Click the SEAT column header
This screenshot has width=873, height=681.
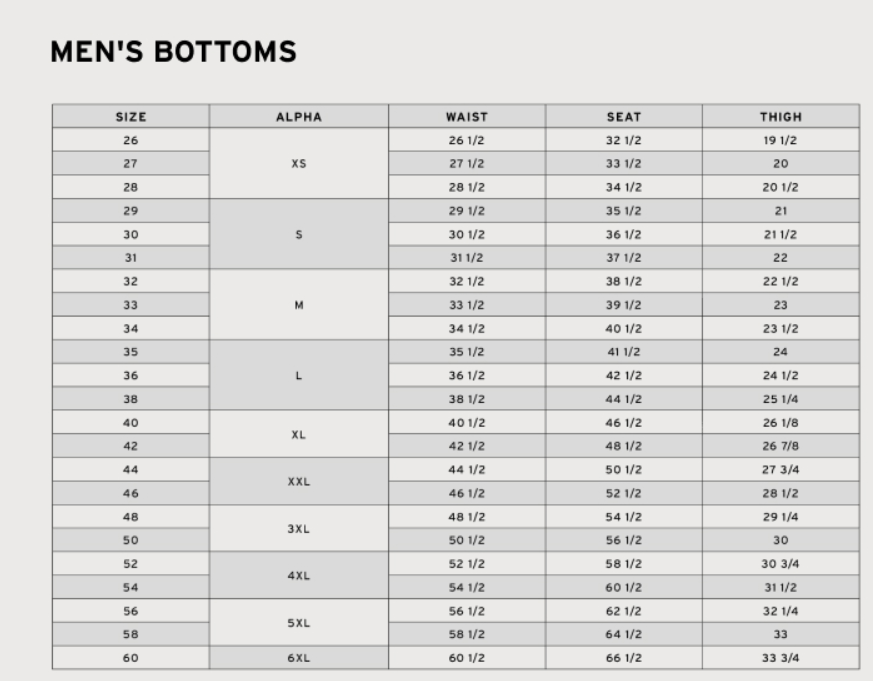point(624,117)
